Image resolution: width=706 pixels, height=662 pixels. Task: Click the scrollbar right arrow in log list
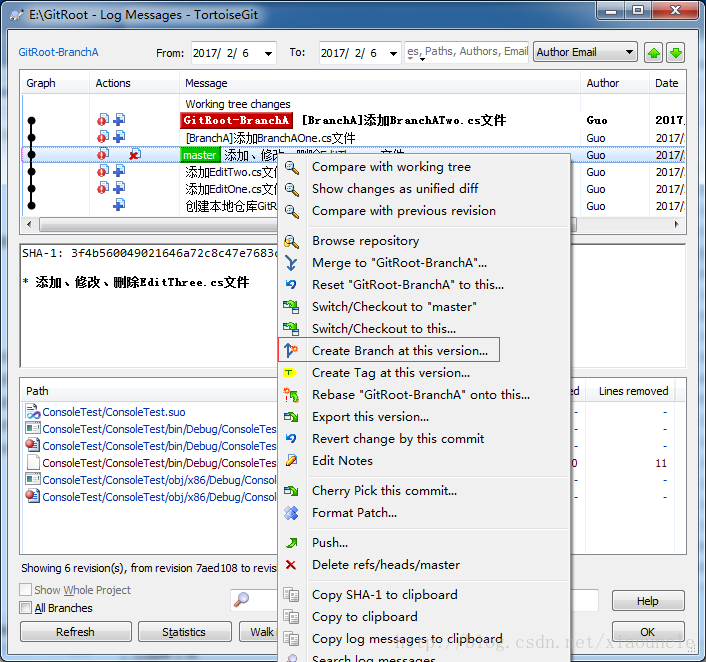click(x=676, y=224)
